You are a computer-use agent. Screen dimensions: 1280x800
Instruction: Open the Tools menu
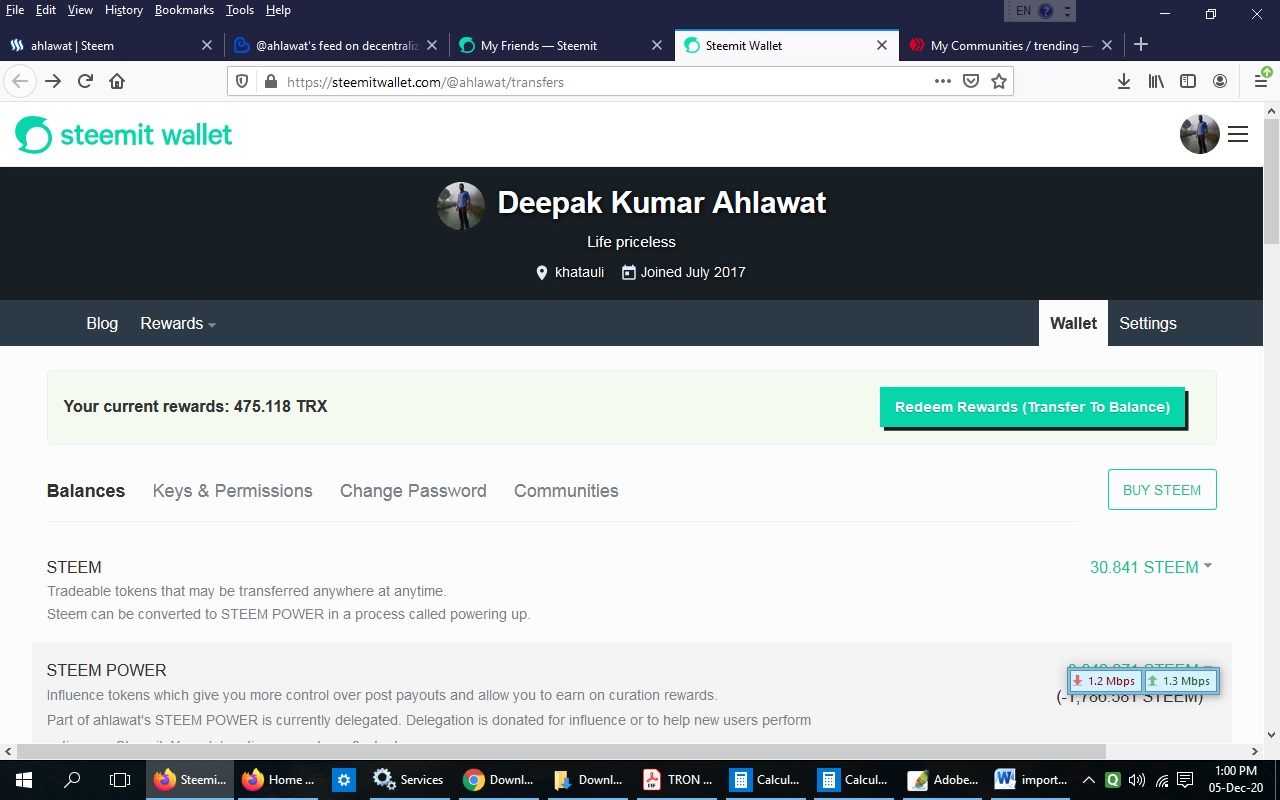pyautogui.click(x=240, y=10)
